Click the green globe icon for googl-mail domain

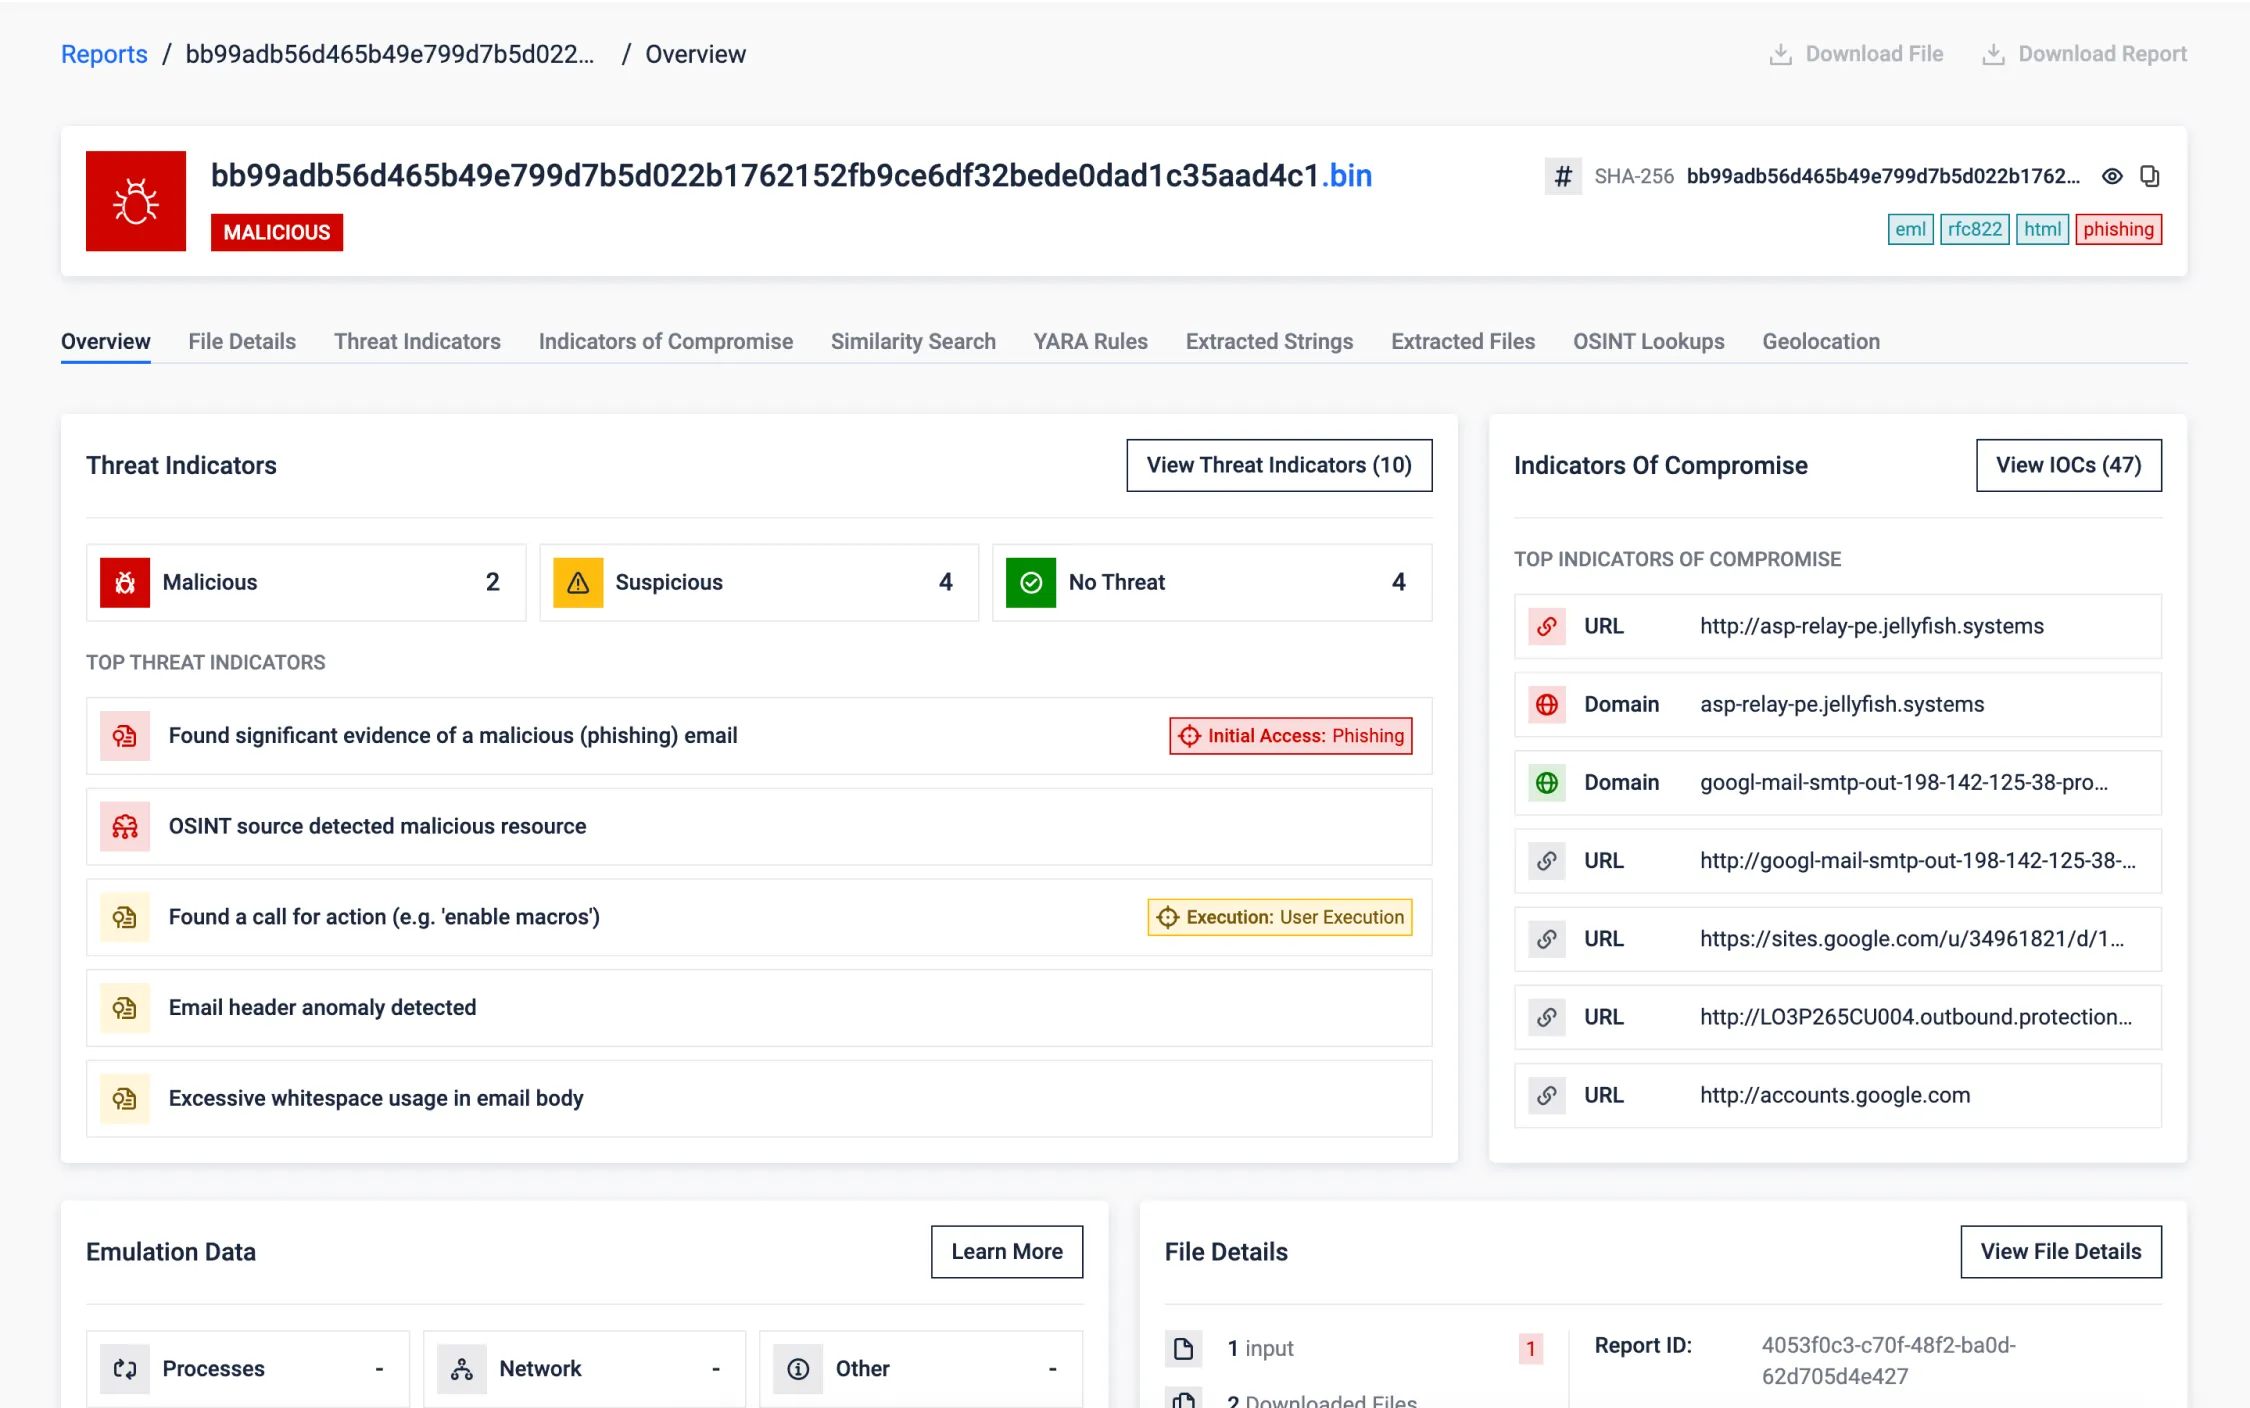1546,782
